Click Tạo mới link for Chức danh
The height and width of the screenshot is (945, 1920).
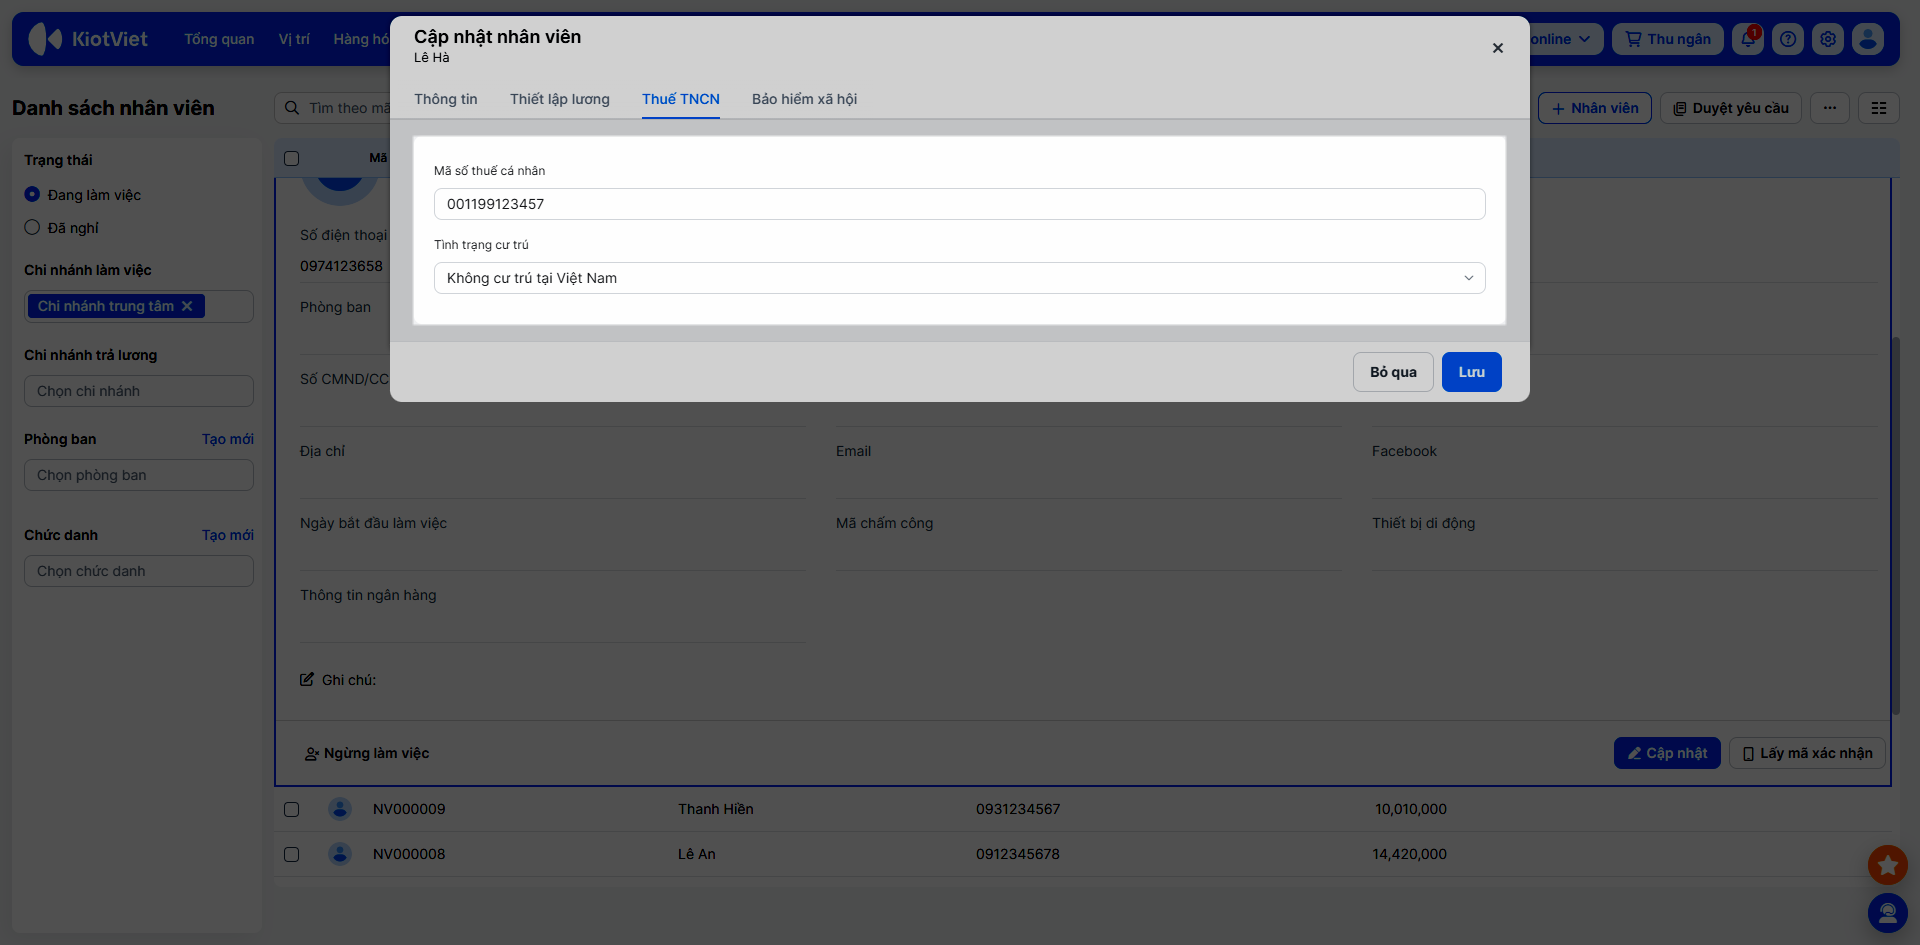point(228,535)
